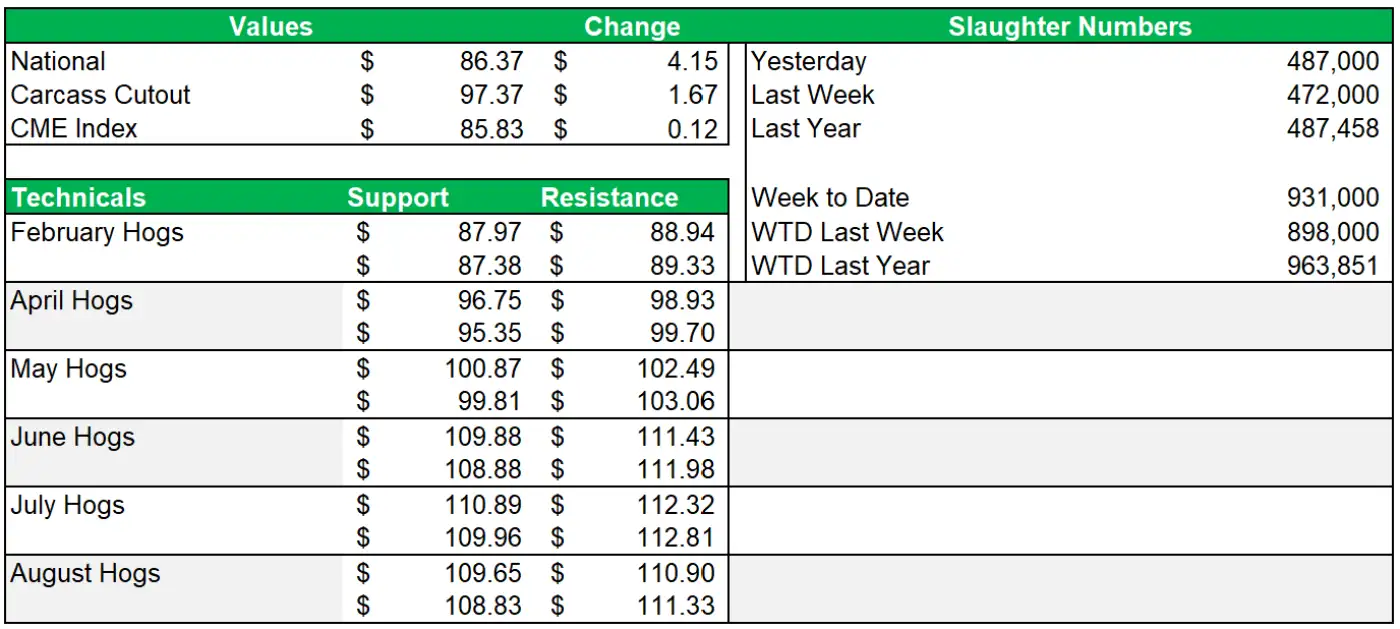
Task: Click the Support column header
Action: (x=398, y=198)
